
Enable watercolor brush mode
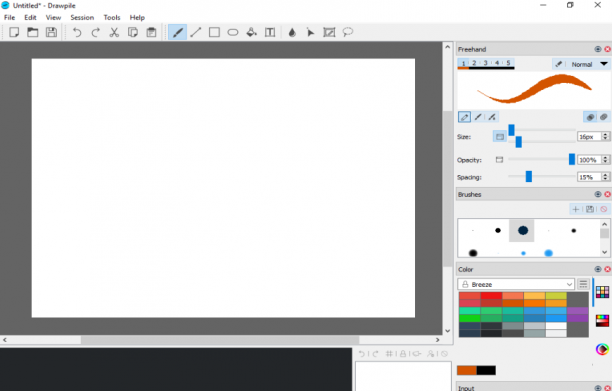point(492,117)
